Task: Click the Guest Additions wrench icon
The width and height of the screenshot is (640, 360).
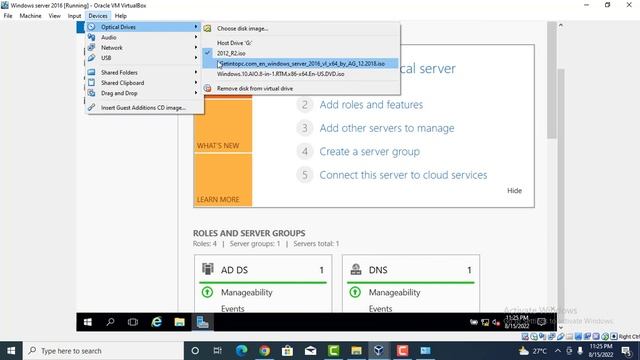Action: tap(91, 107)
